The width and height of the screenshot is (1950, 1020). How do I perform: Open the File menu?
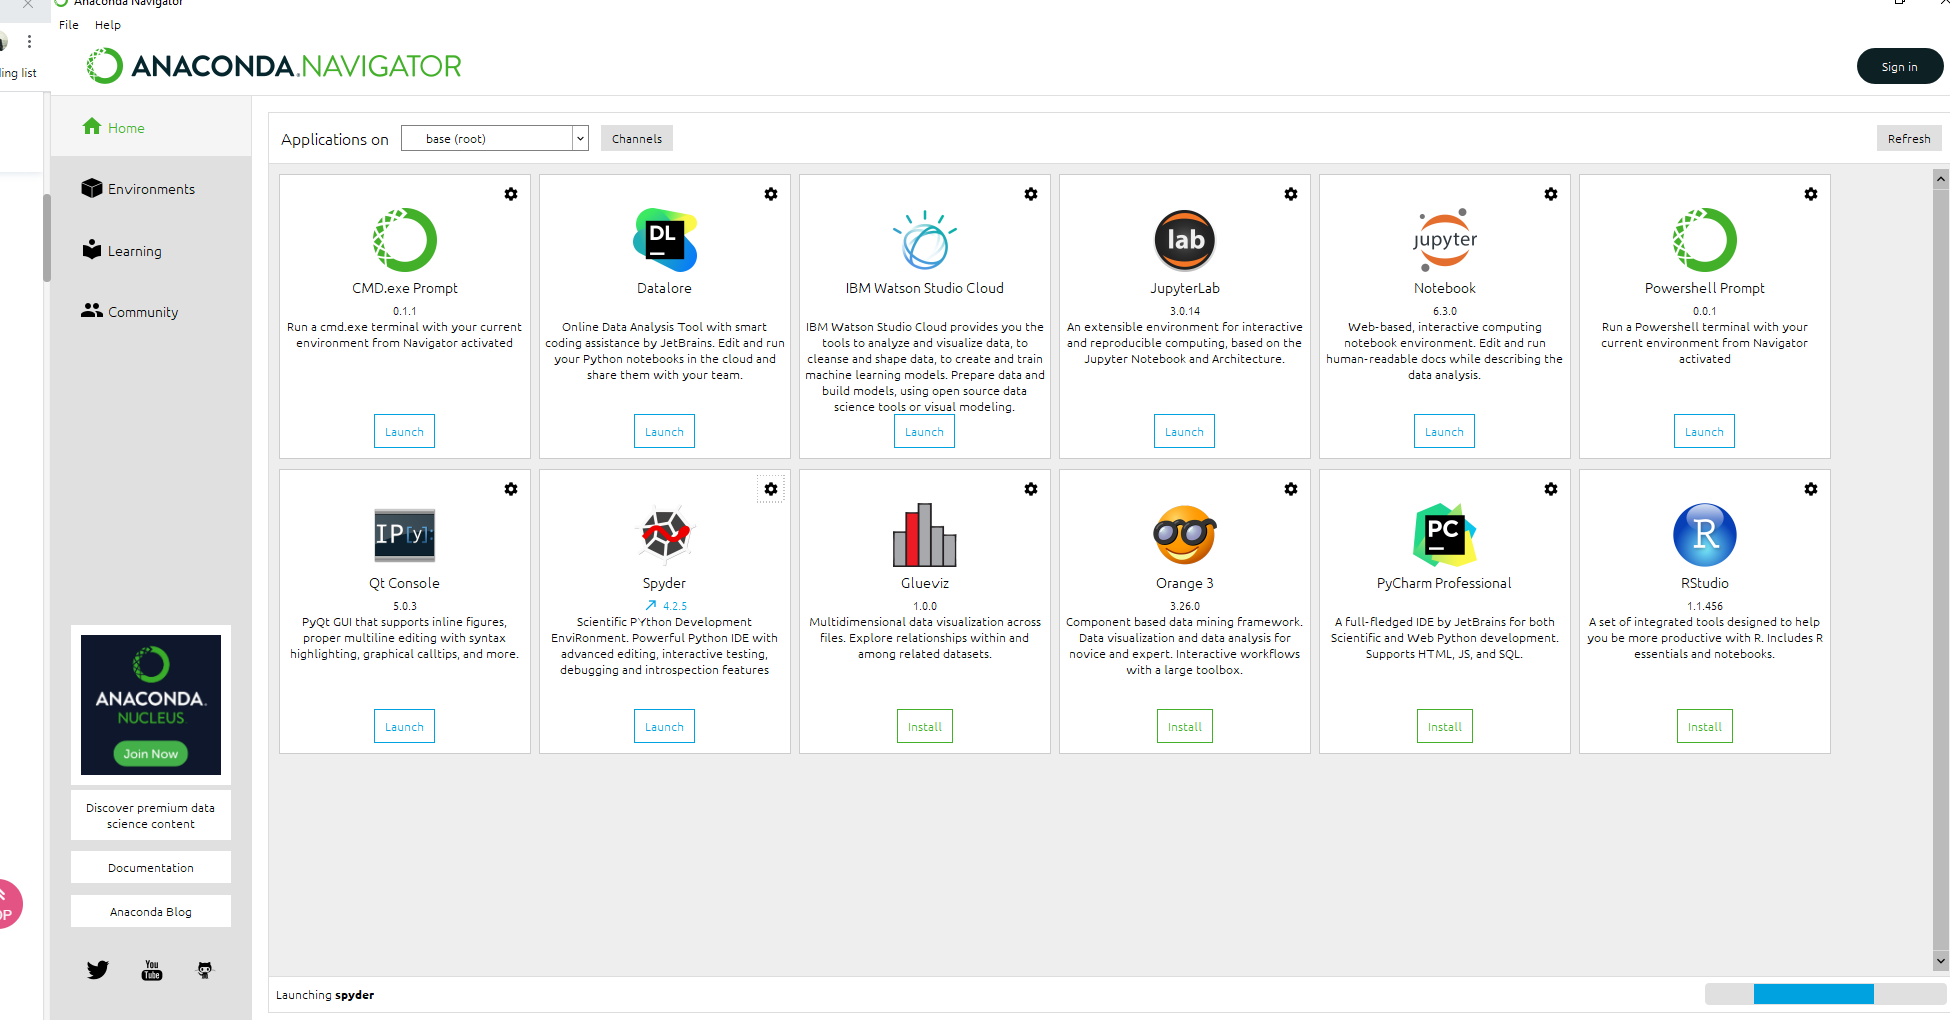tap(69, 25)
